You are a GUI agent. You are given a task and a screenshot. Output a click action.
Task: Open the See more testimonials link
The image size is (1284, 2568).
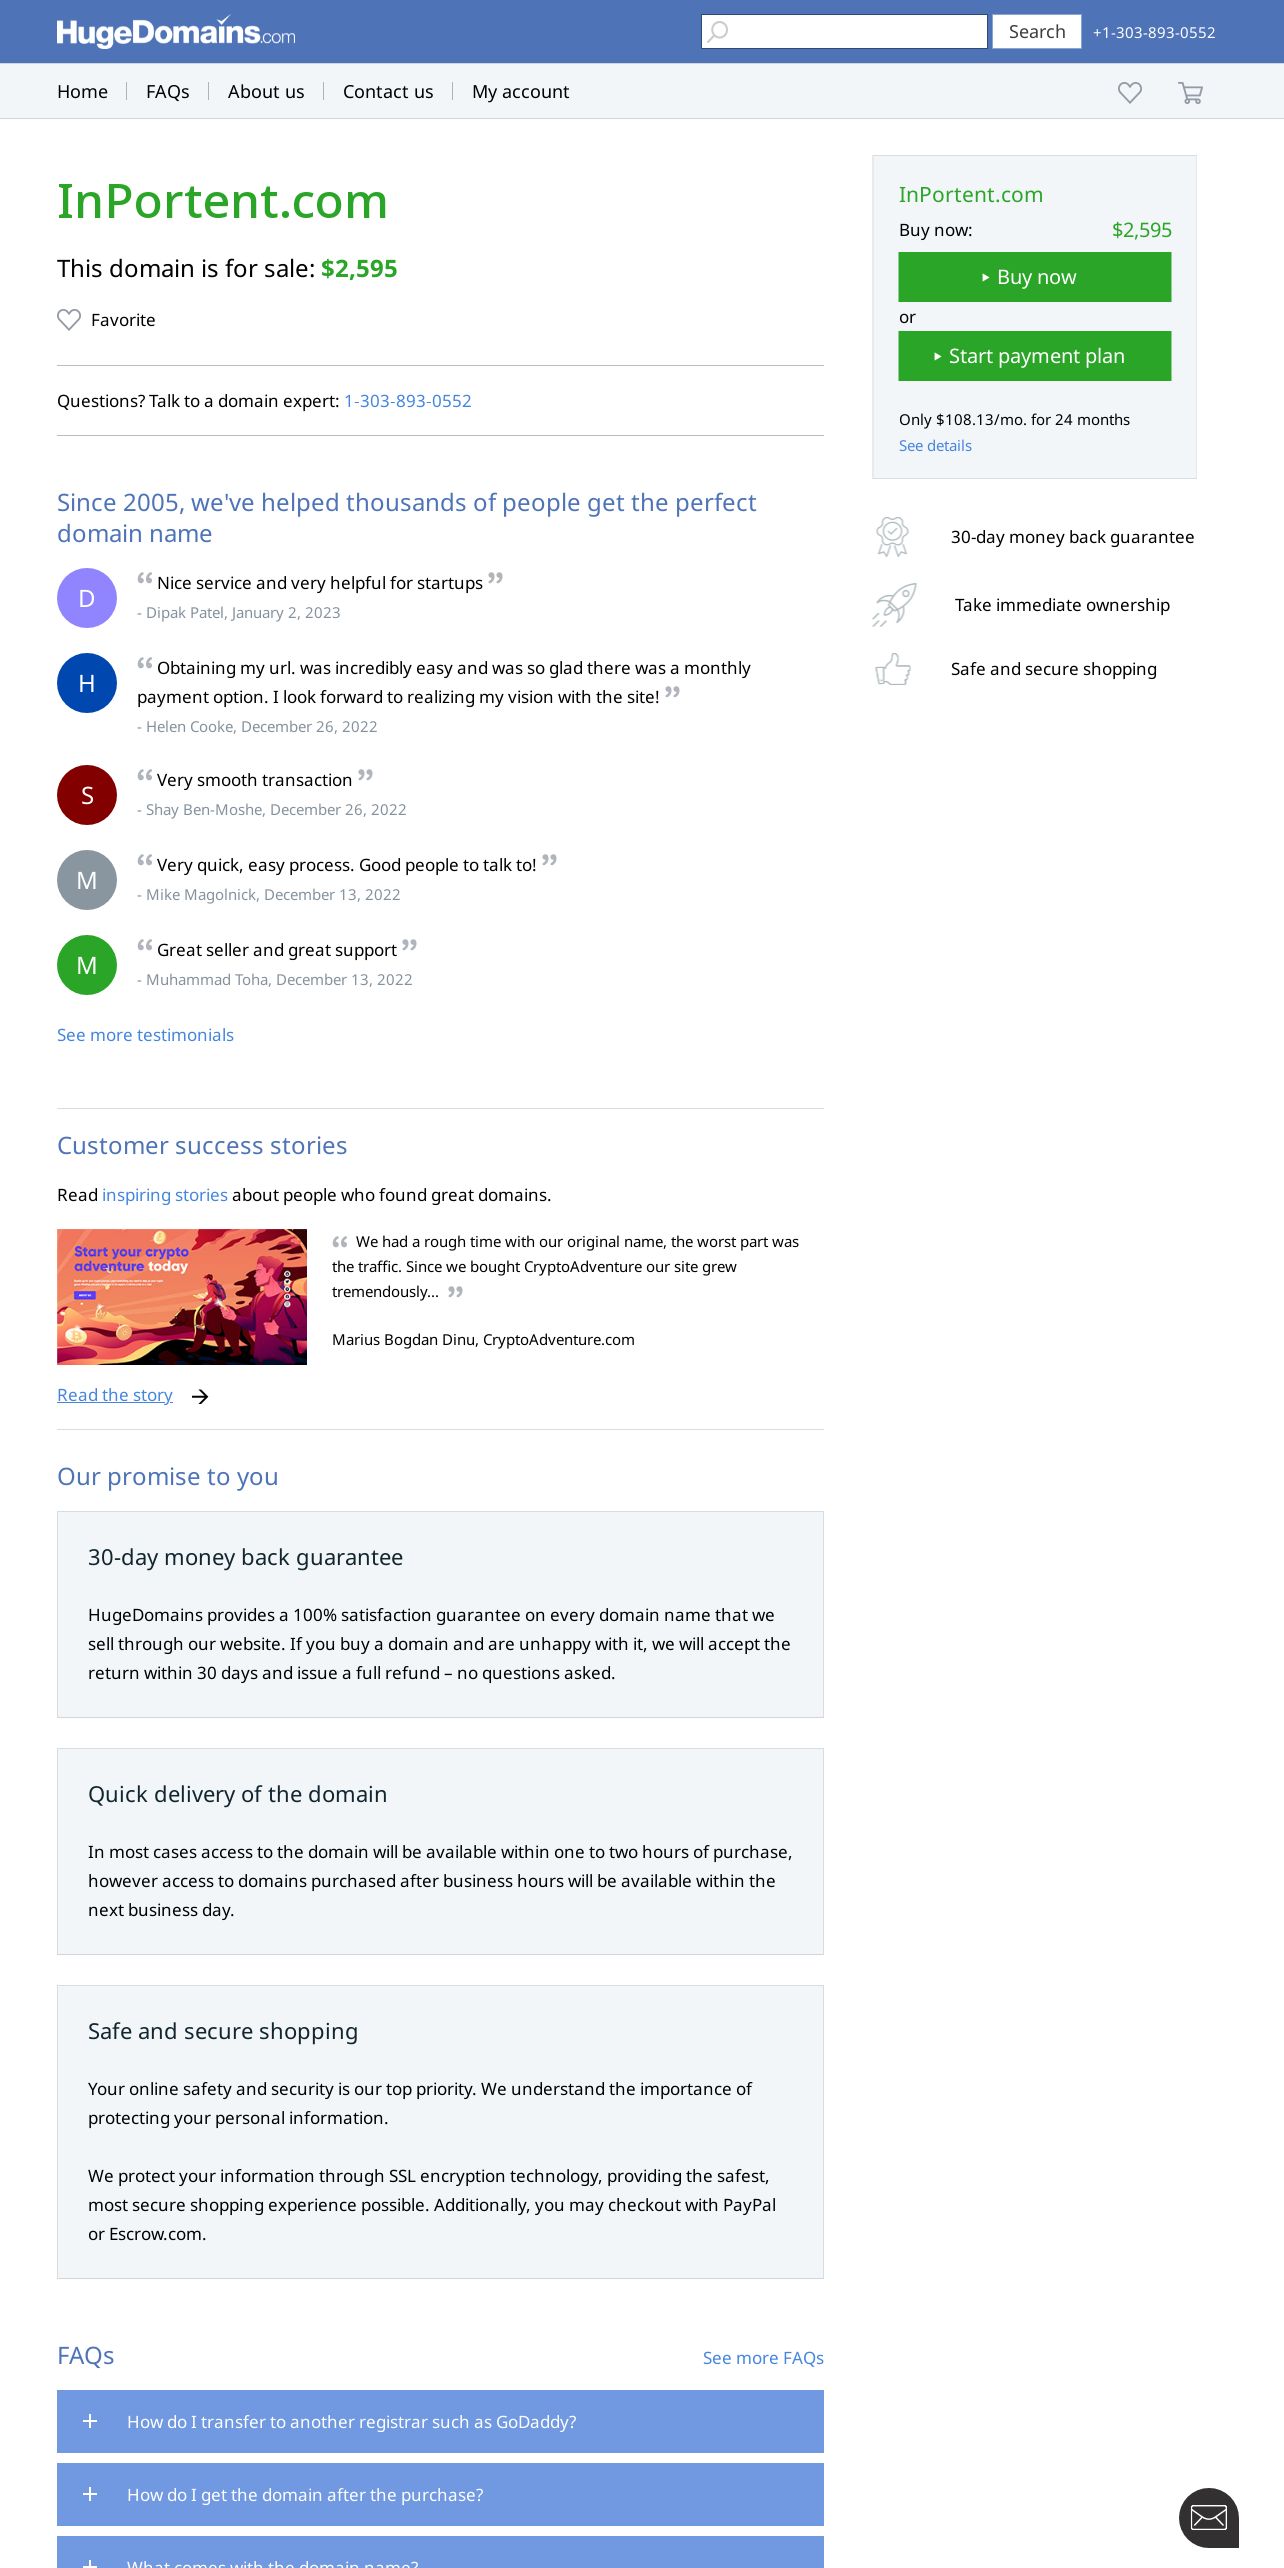145,1035
